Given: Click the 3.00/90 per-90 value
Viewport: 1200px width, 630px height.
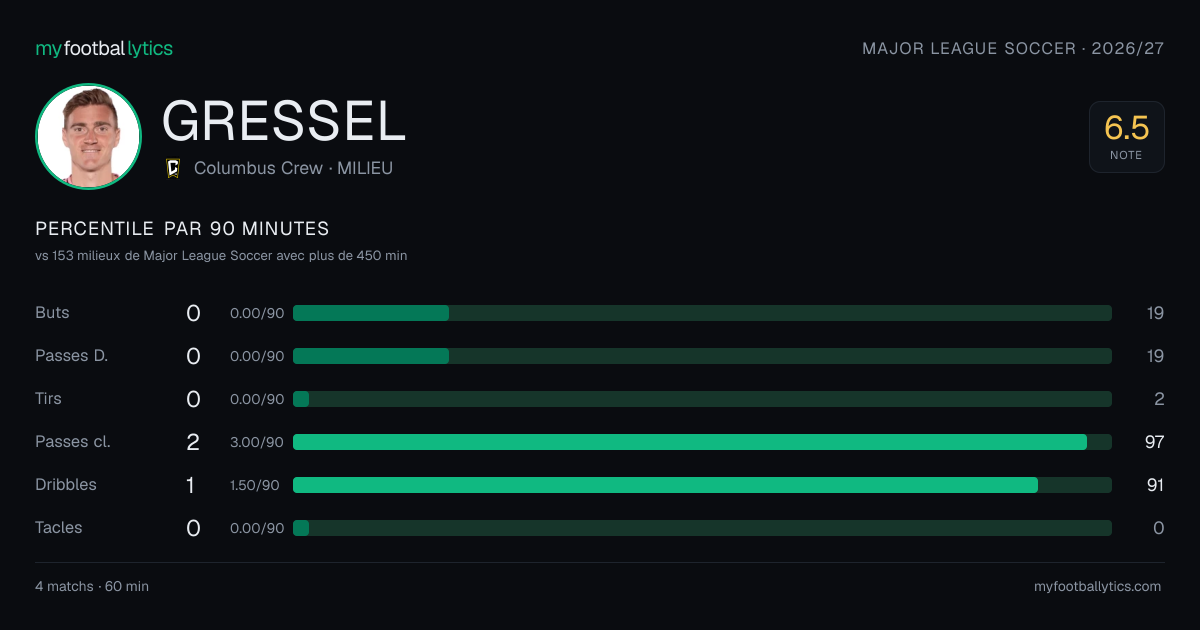Looking at the screenshot, I should [x=257, y=442].
